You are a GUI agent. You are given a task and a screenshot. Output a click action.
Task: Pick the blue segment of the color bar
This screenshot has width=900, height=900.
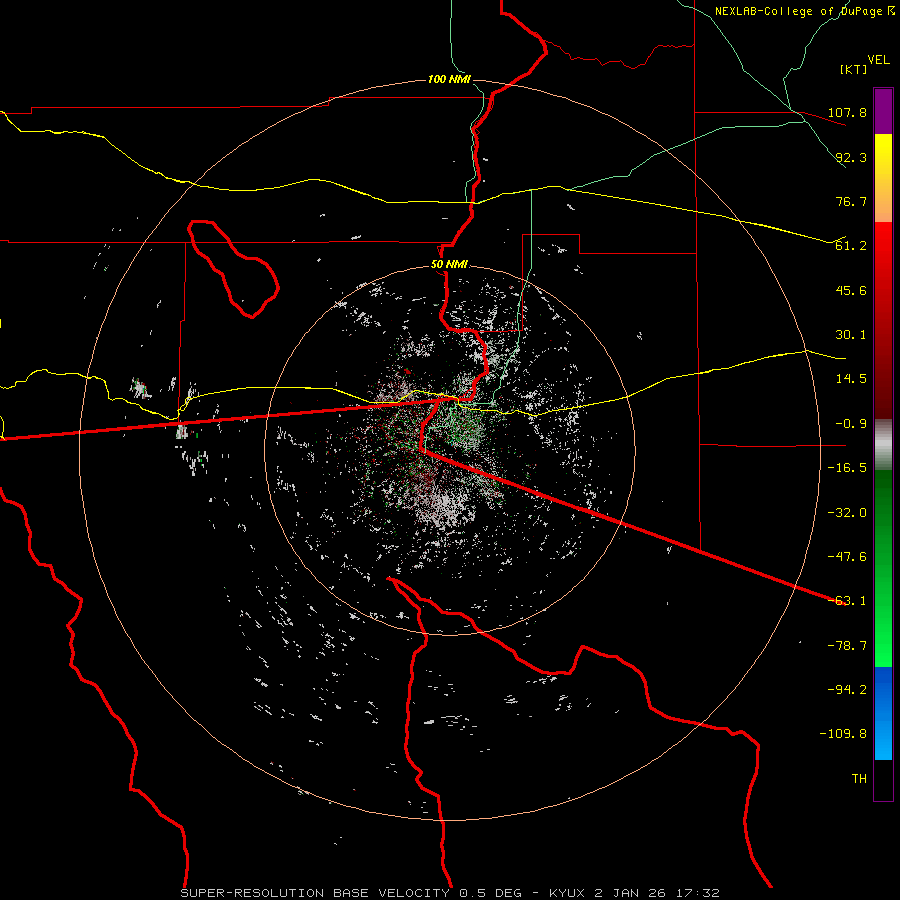(x=883, y=713)
